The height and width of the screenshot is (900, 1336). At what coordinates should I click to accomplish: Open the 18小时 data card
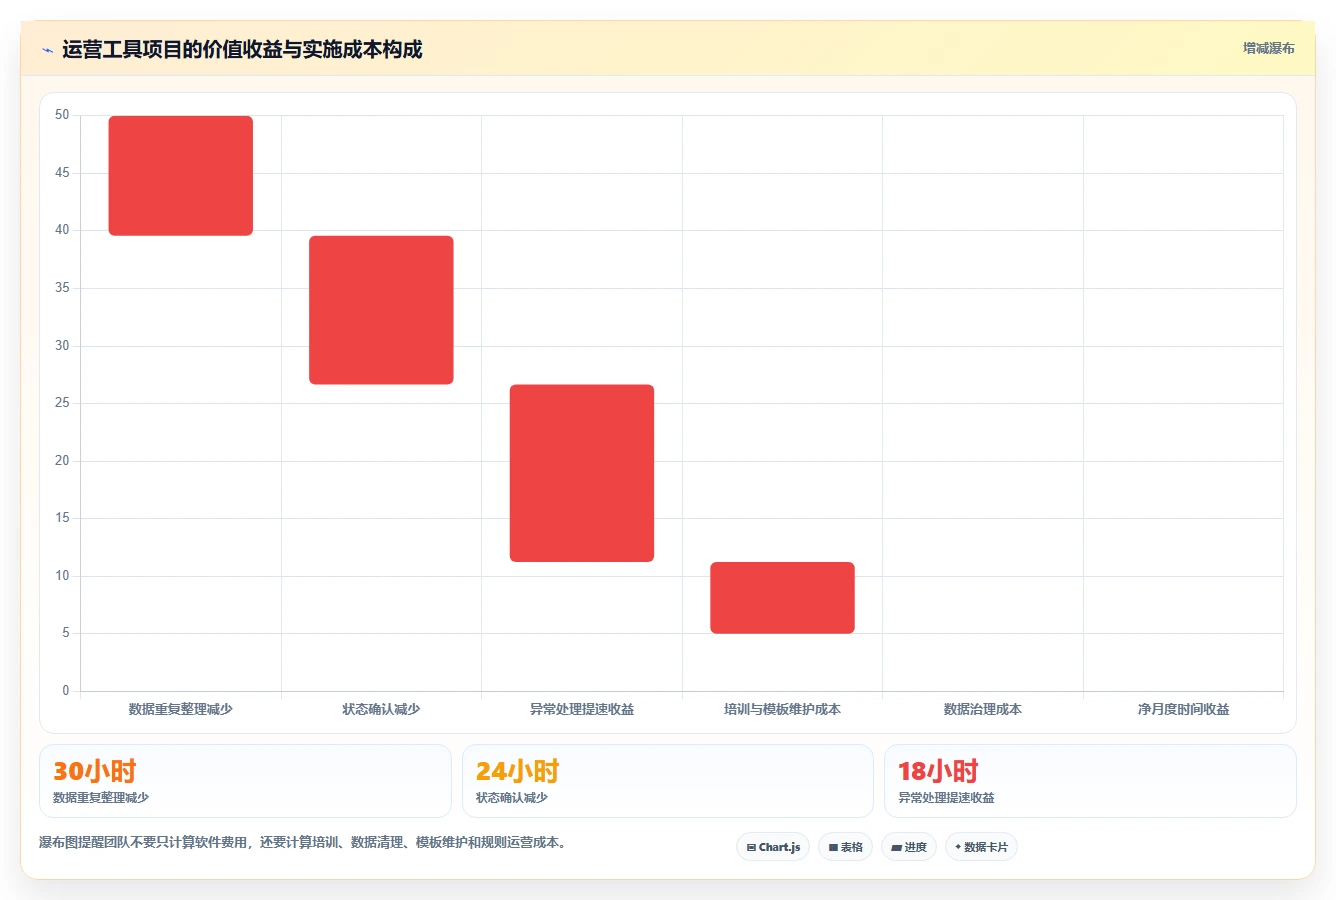(x=1090, y=781)
